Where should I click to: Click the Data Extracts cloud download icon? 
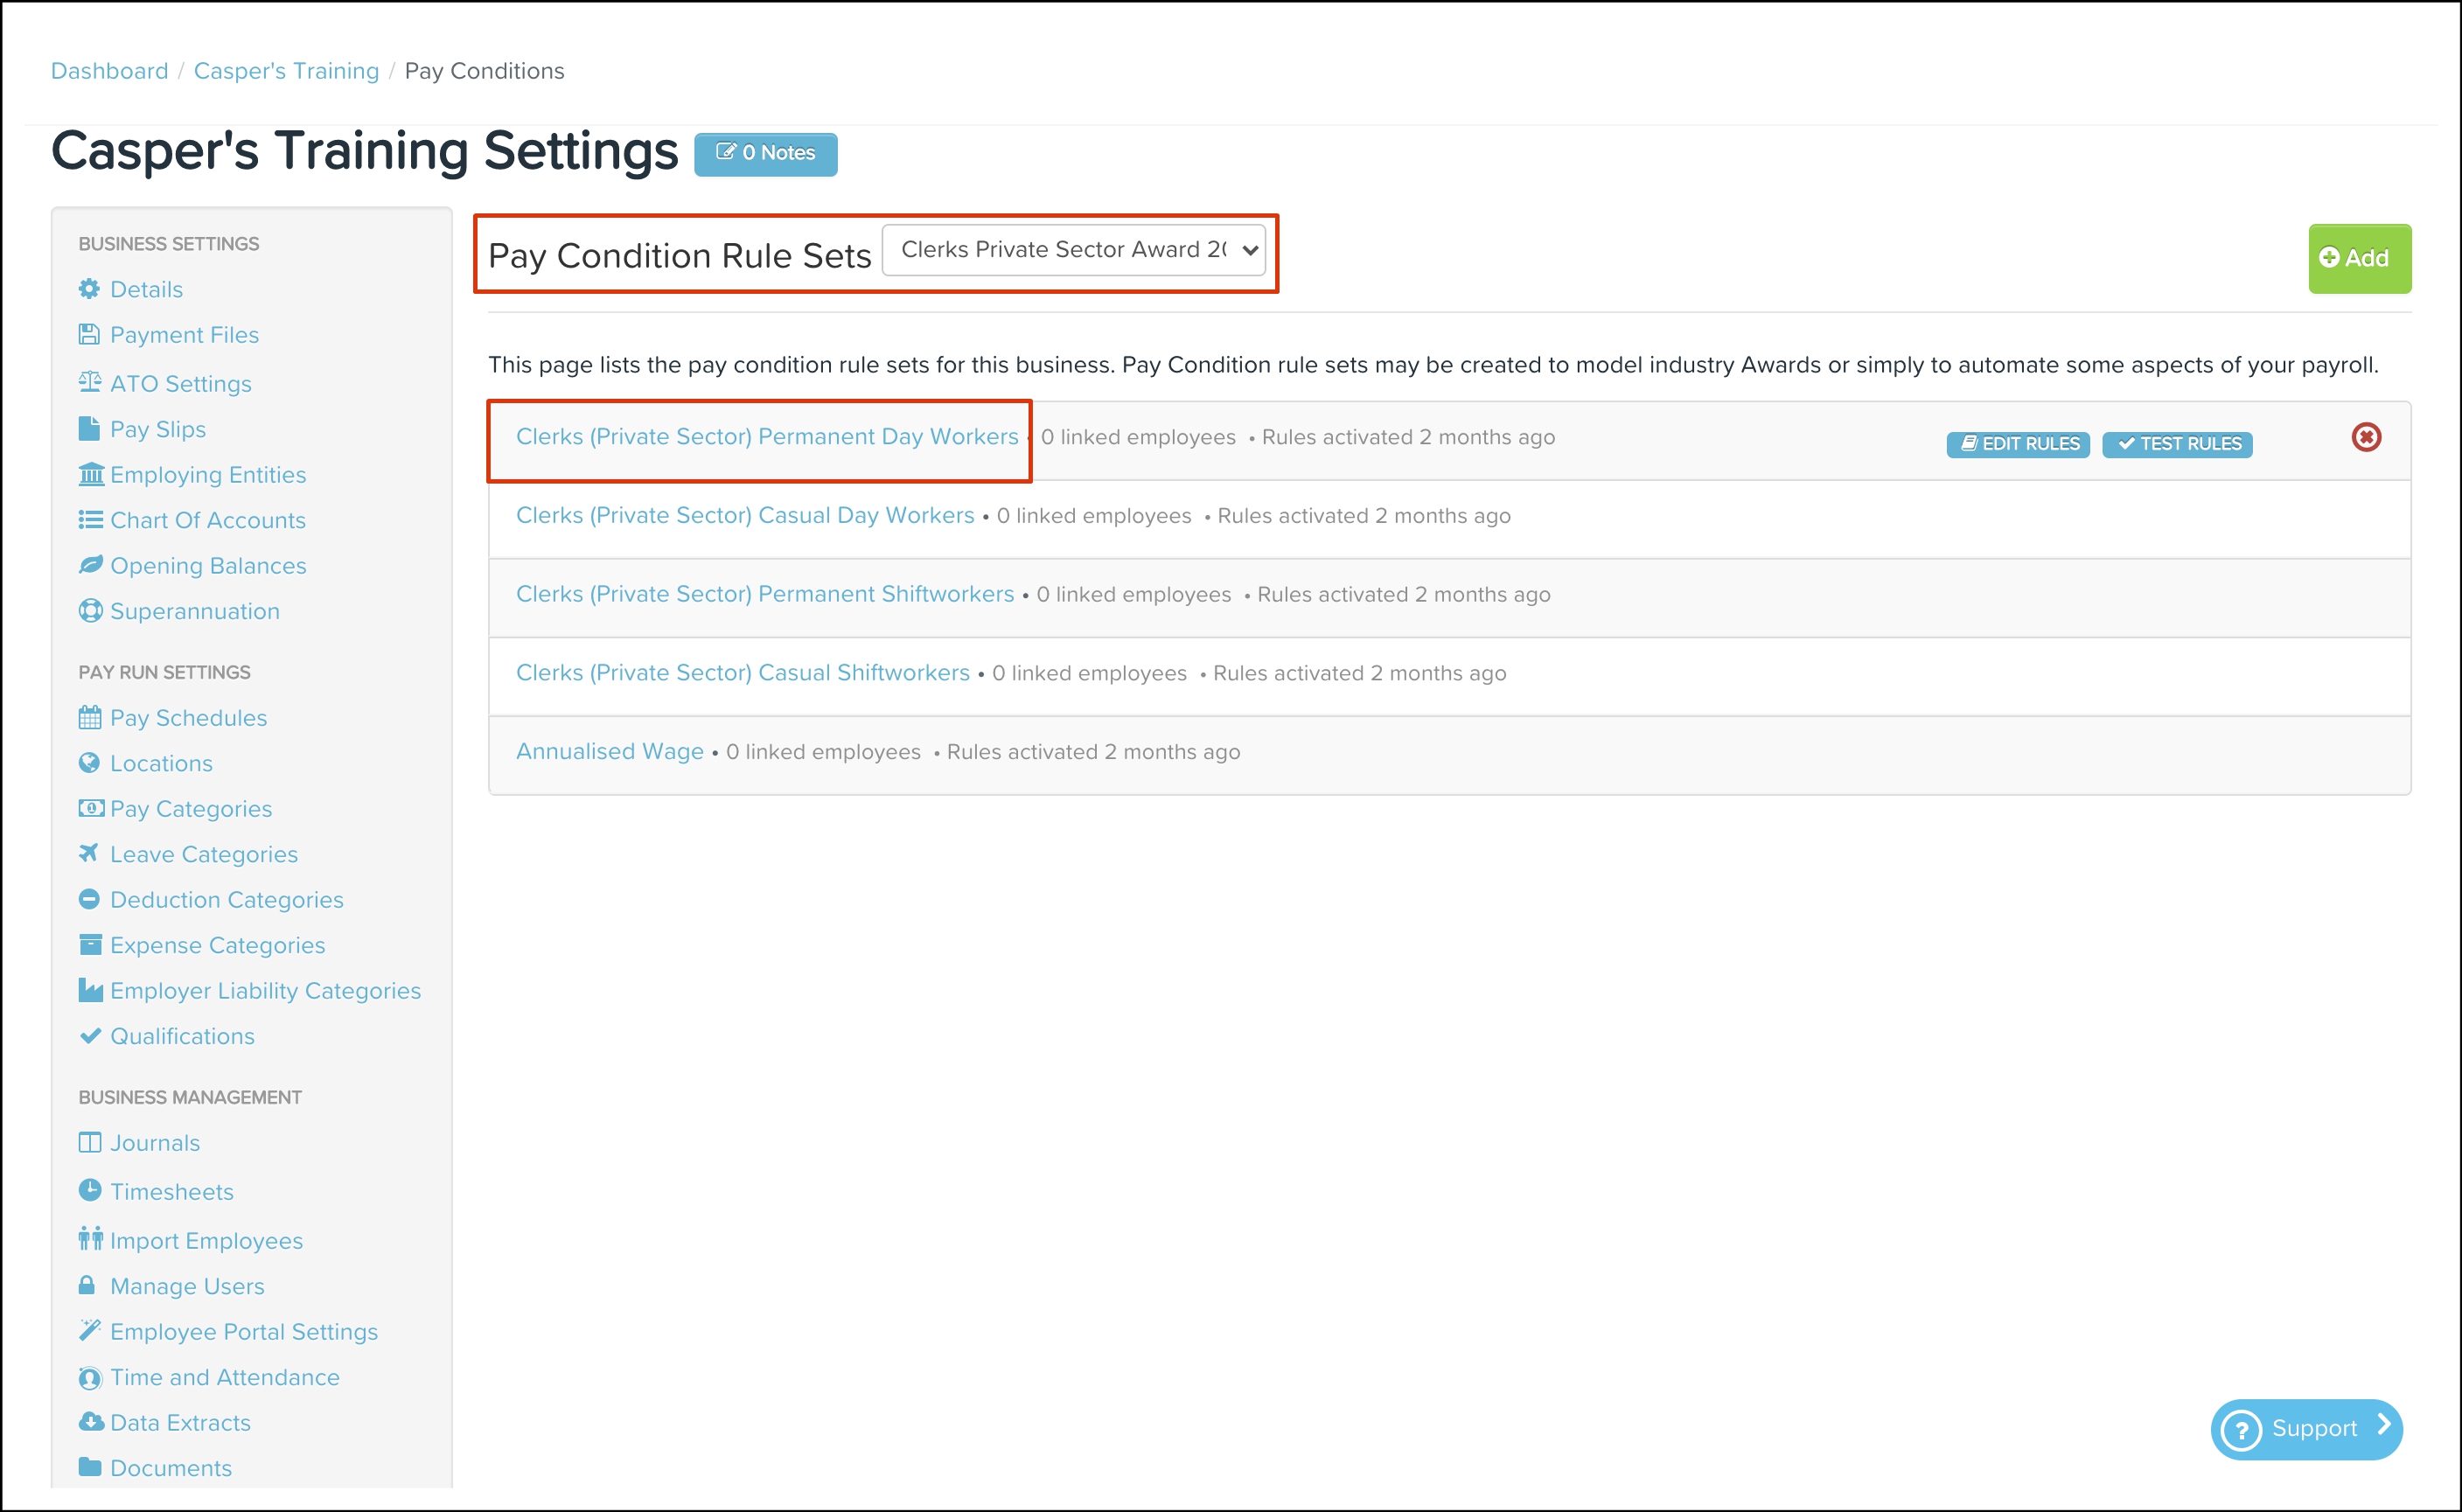(x=90, y=1422)
